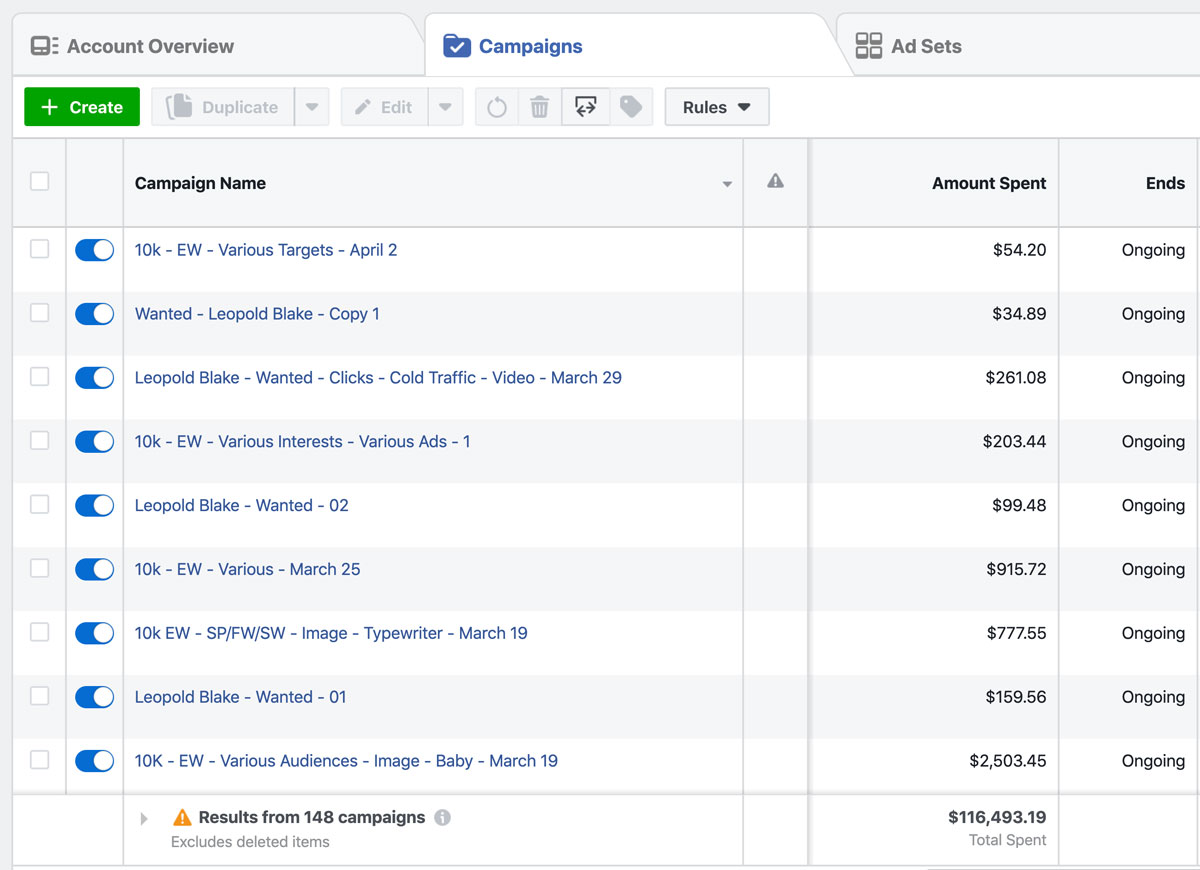Click the $54.20 amount spent cell
The image size is (1200, 870).
point(1019,250)
